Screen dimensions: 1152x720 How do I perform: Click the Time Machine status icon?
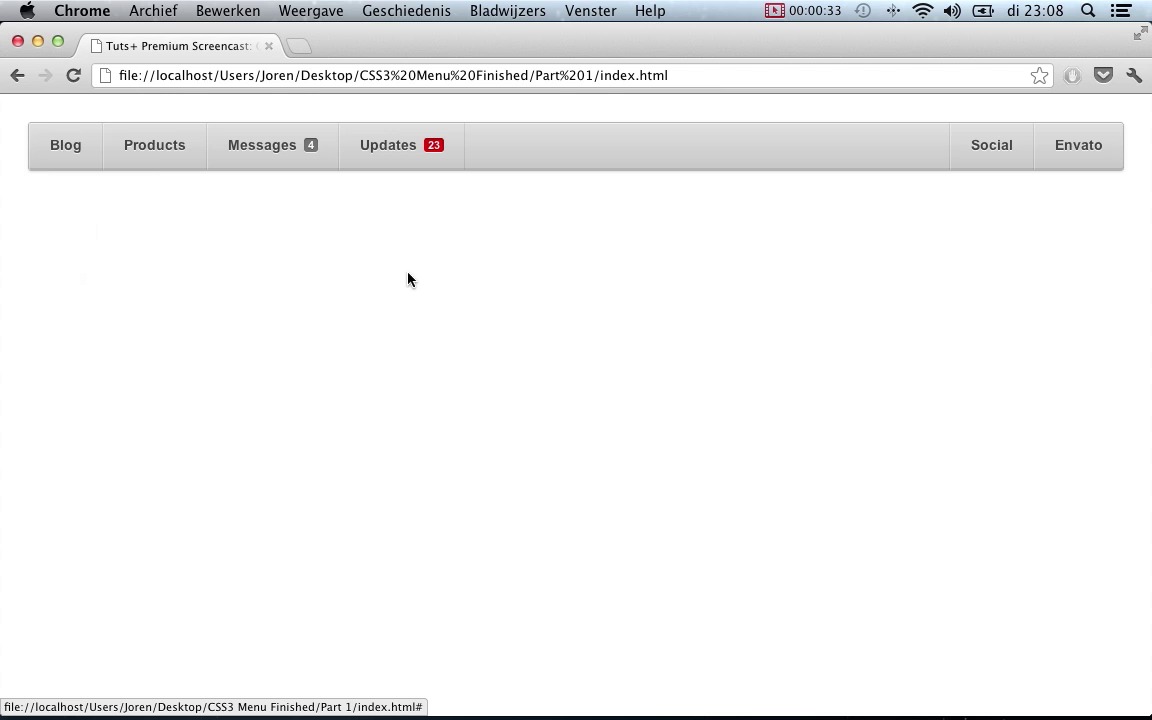pos(863,10)
